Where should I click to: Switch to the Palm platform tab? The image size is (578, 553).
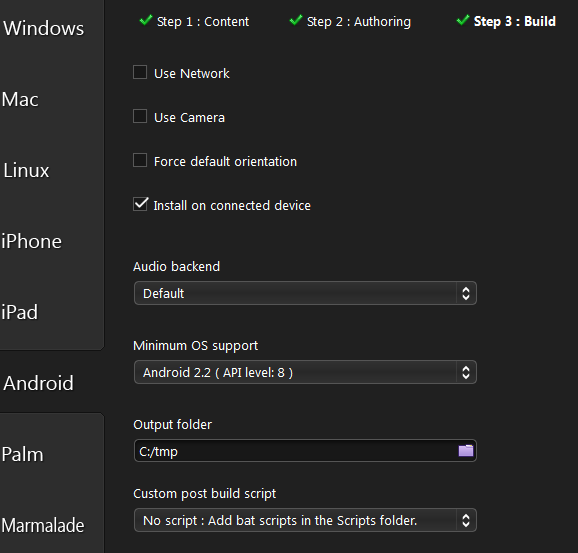pos(22,454)
